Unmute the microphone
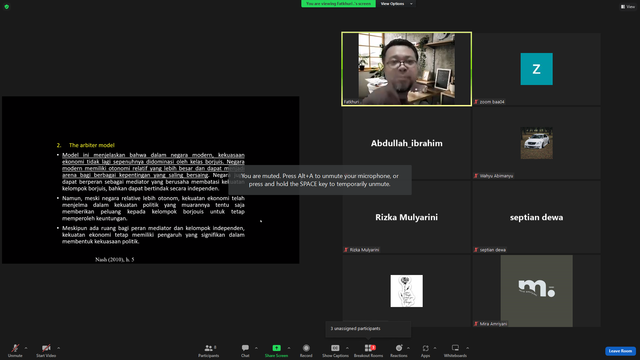Viewport: 640px width, 360px height. (15, 350)
